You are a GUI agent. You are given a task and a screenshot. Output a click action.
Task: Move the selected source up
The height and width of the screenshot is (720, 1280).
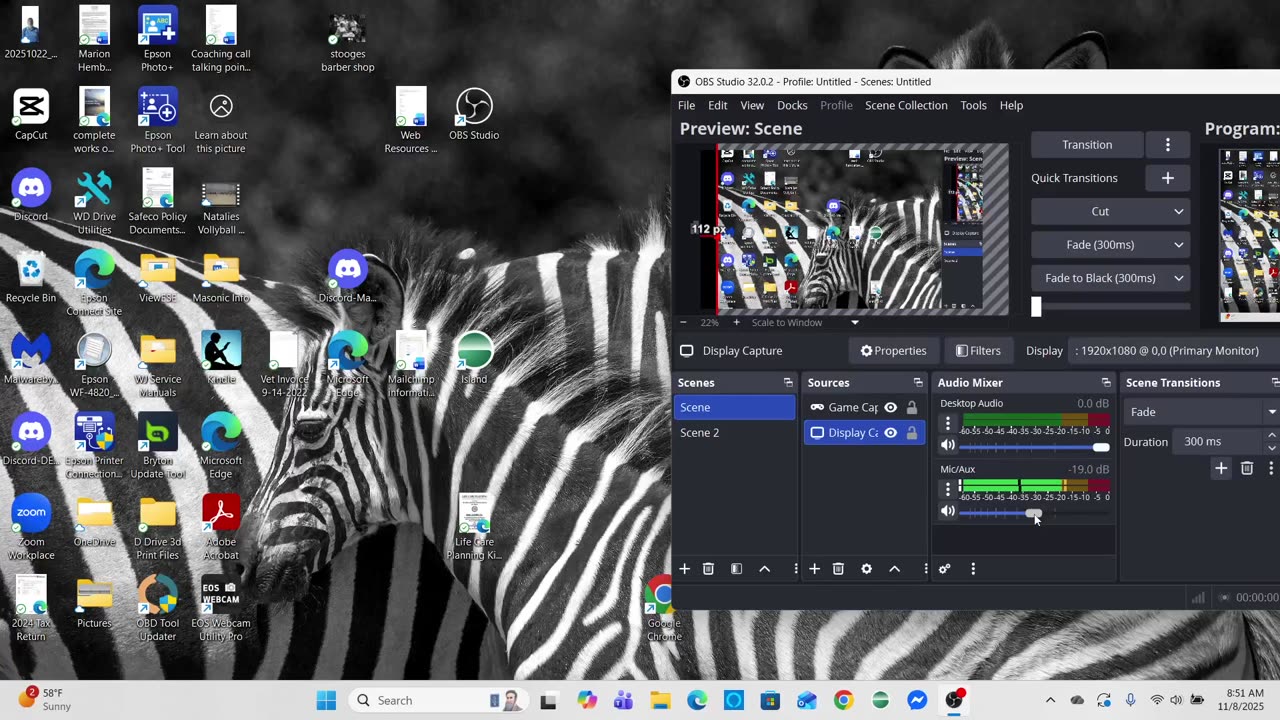[895, 569]
